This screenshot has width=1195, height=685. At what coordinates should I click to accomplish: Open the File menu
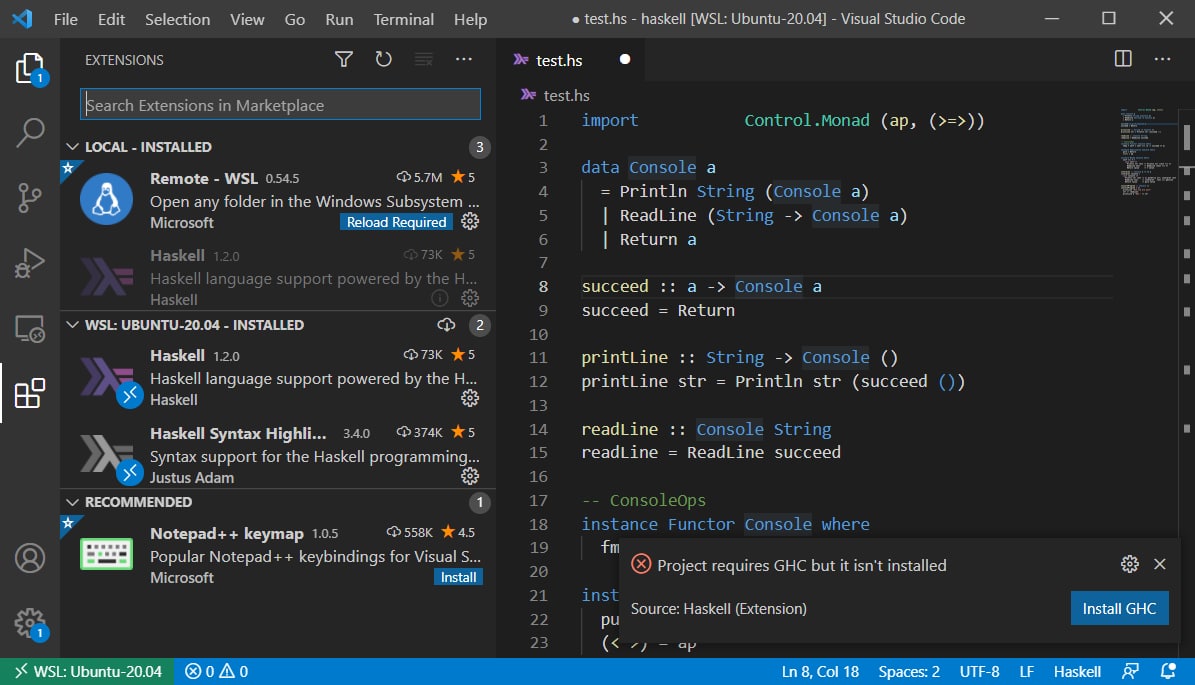[x=66, y=19]
